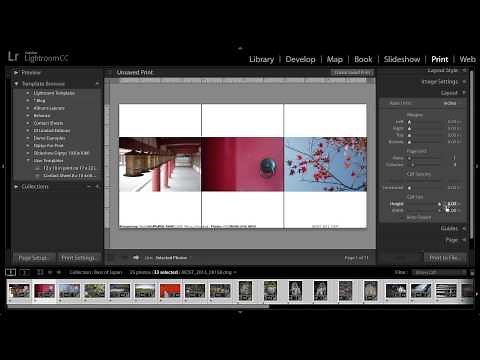Click the second window display icon
480x360 pixels.
click(24, 272)
